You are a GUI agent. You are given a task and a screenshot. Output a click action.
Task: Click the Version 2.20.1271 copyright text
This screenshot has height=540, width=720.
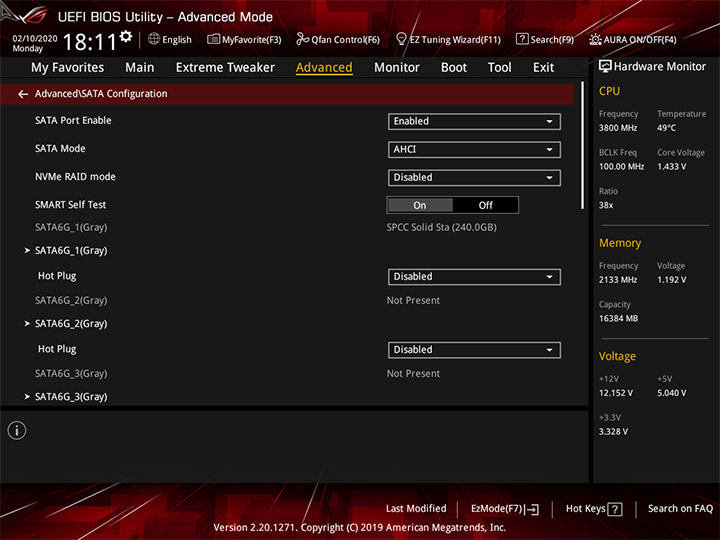pyautogui.click(x=360, y=528)
